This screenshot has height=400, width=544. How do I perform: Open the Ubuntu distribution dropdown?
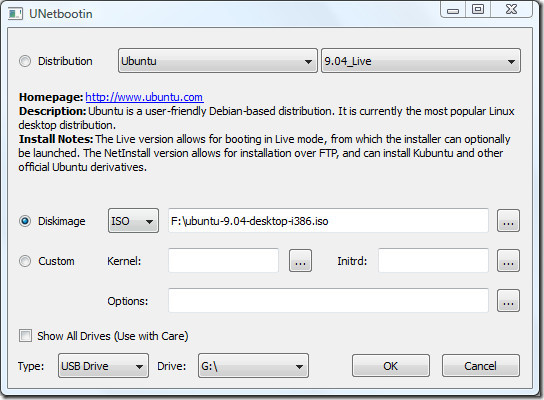[x=218, y=61]
